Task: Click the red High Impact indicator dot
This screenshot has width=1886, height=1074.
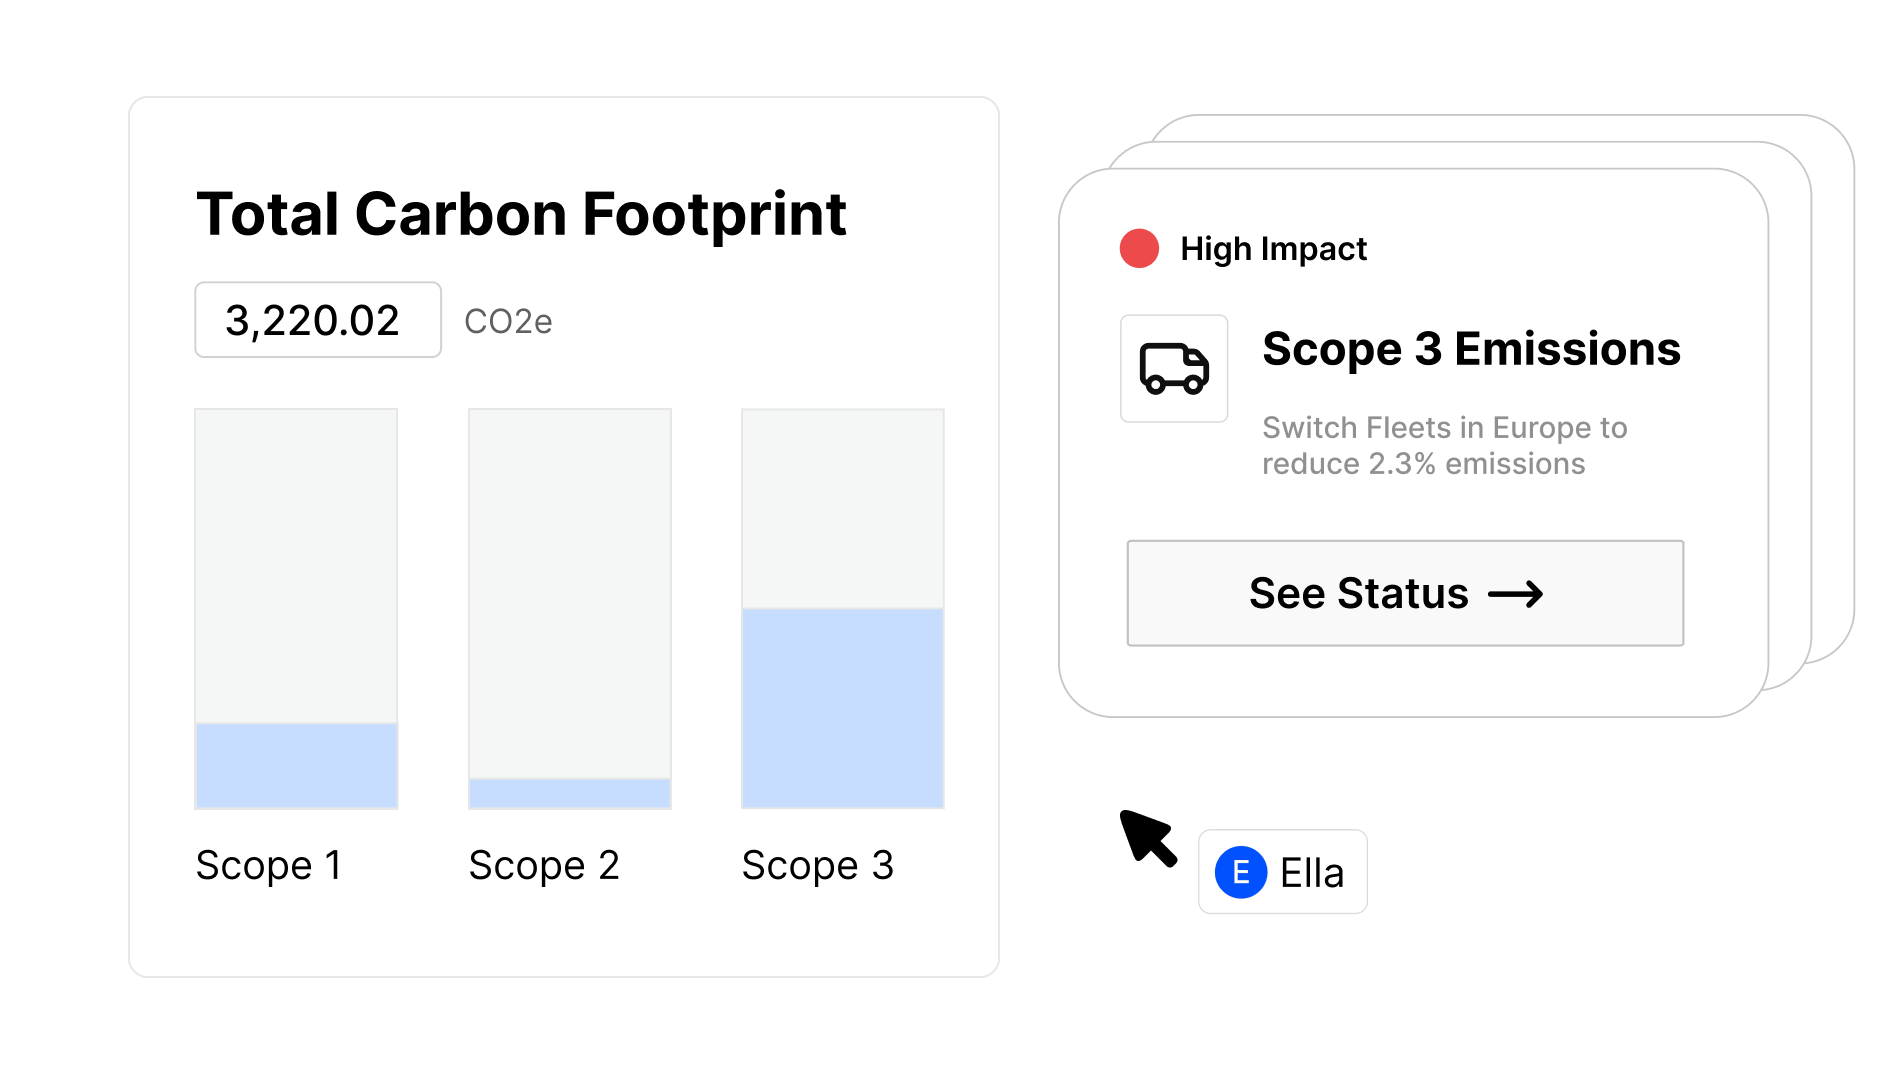Action: tap(1139, 248)
